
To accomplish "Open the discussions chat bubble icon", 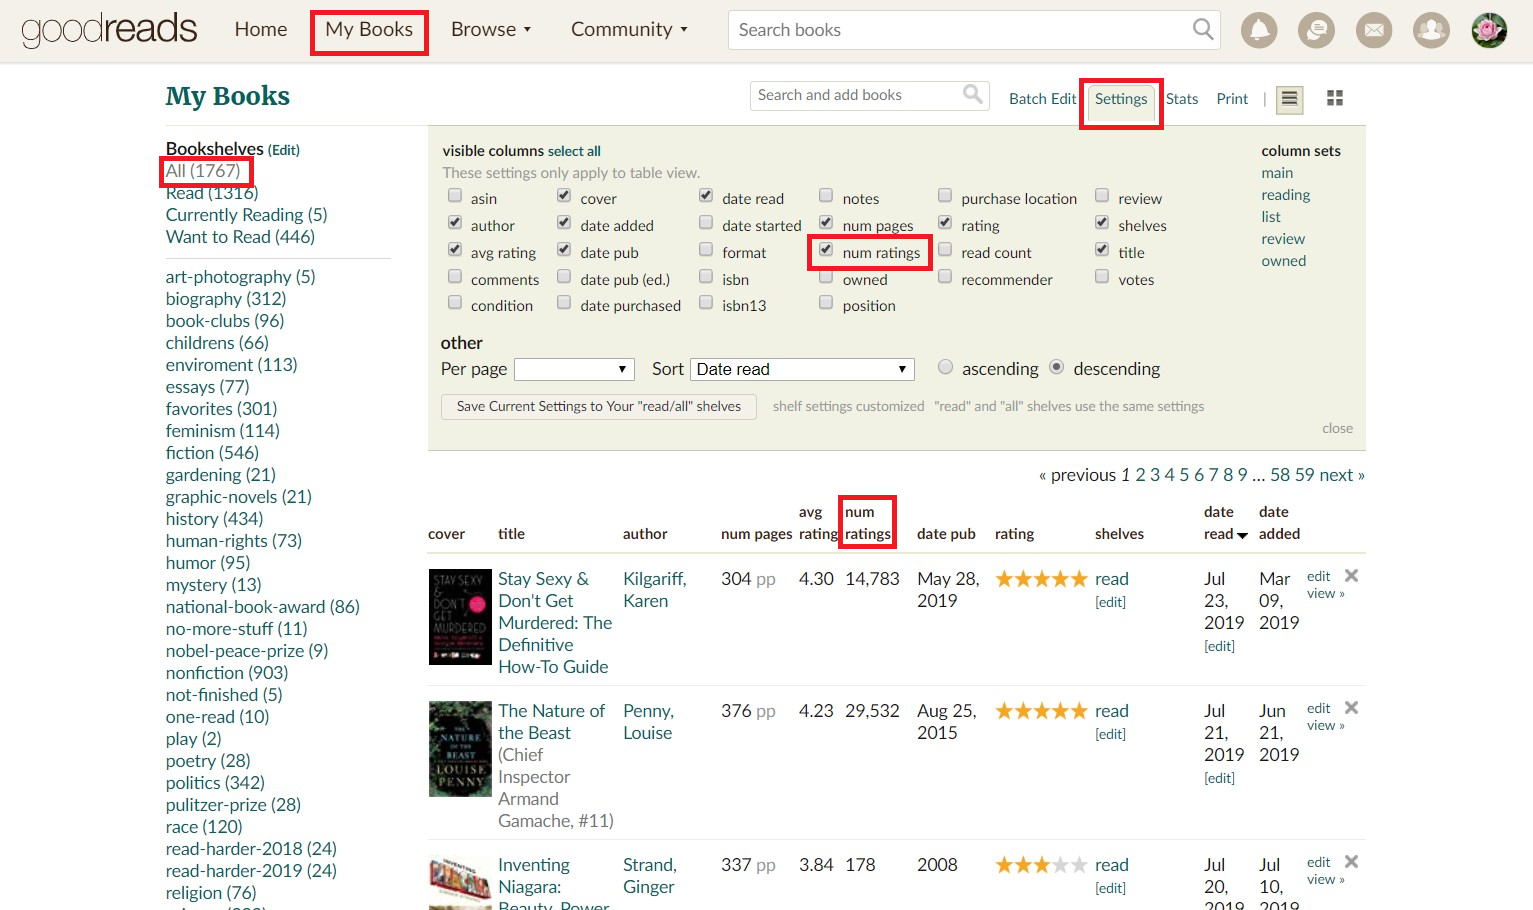I will 1316,30.
